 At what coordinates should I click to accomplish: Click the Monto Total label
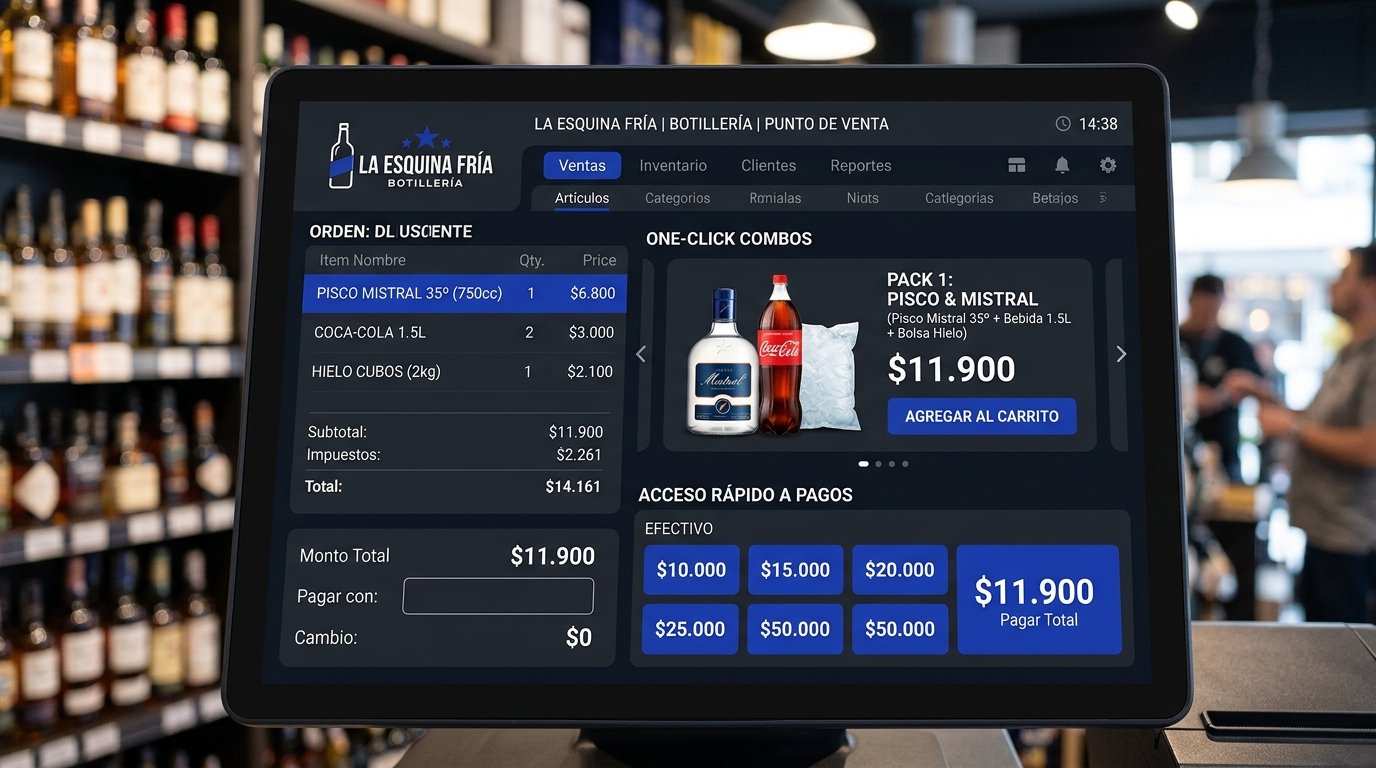tap(345, 556)
